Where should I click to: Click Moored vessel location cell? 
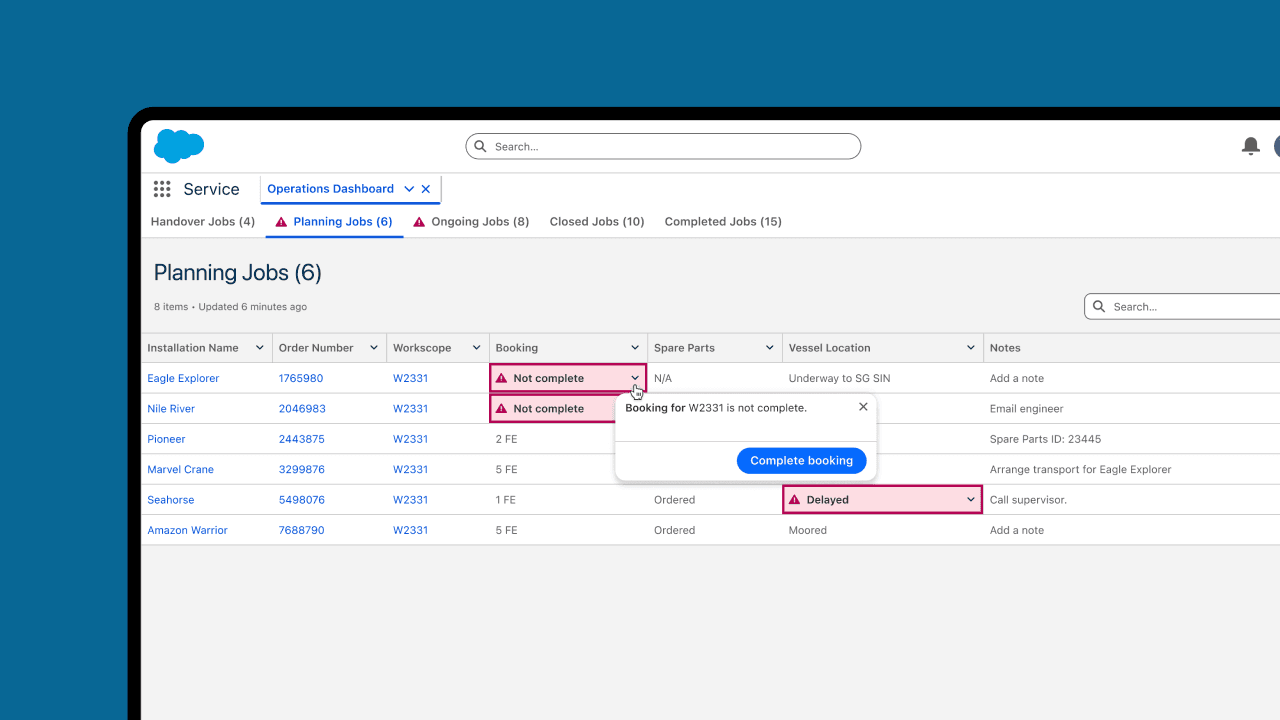click(808, 530)
